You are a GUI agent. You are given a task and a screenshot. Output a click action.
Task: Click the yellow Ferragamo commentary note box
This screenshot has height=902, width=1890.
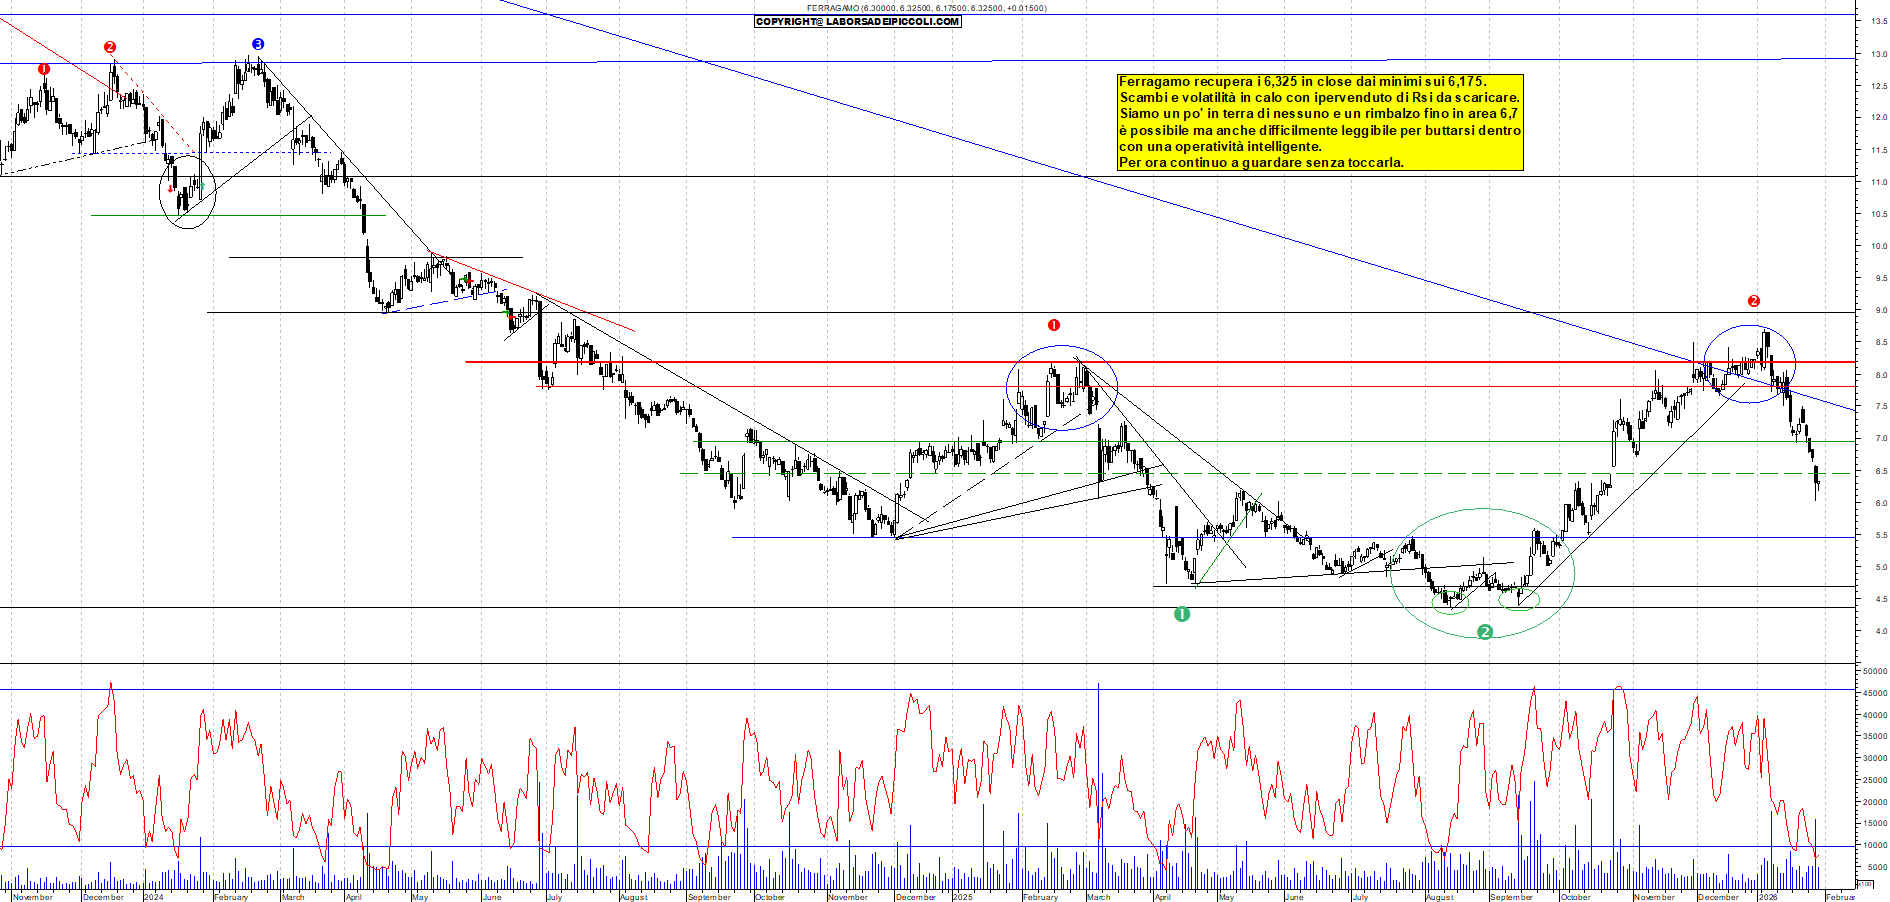(1319, 122)
